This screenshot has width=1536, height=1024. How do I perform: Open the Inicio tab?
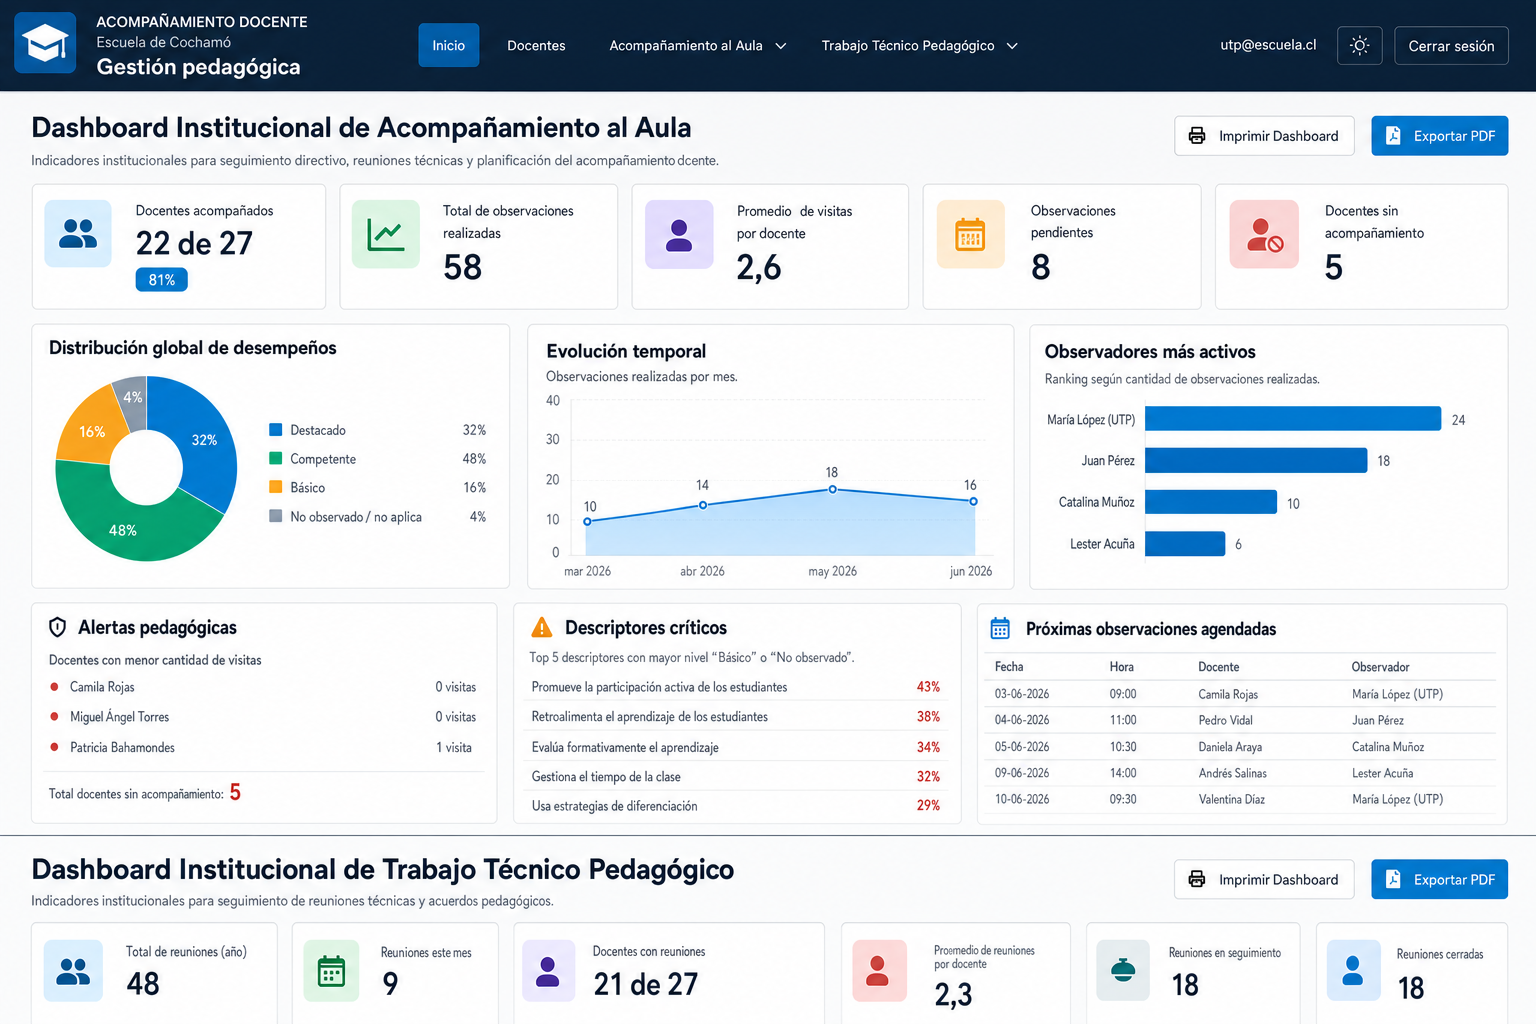448,45
